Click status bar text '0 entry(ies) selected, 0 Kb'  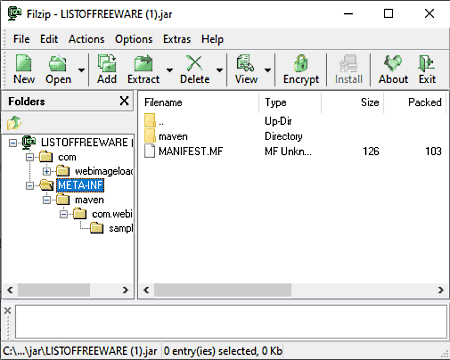point(223,351)
